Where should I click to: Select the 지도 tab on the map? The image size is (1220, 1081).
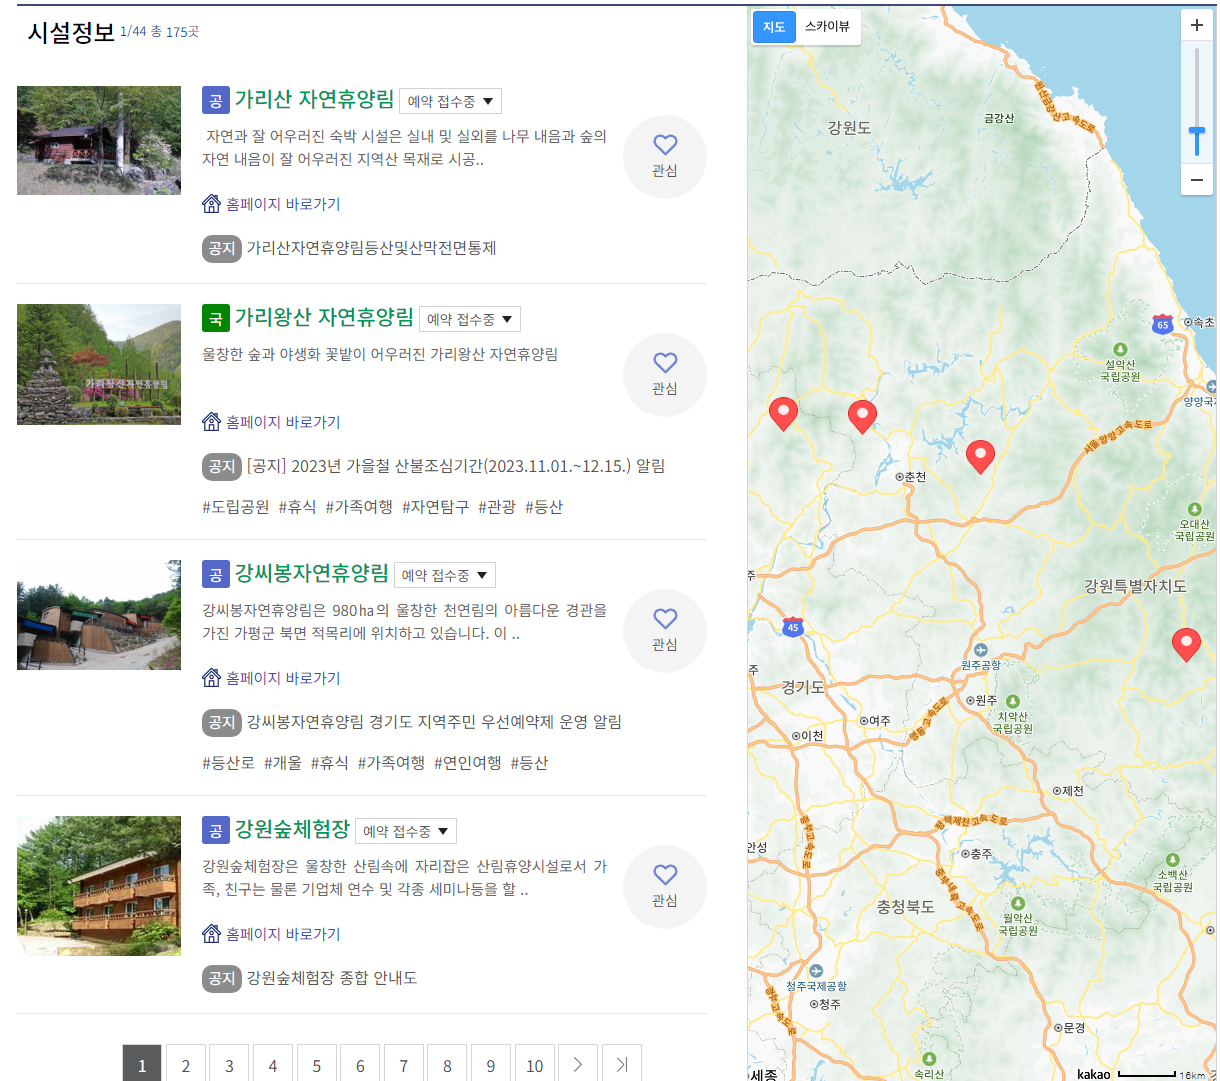click(x=773, y=27)
